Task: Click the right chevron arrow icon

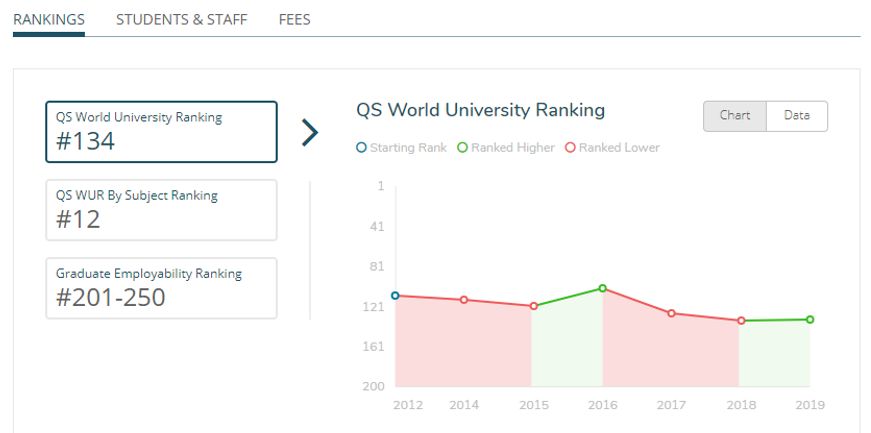Action: 309,133
